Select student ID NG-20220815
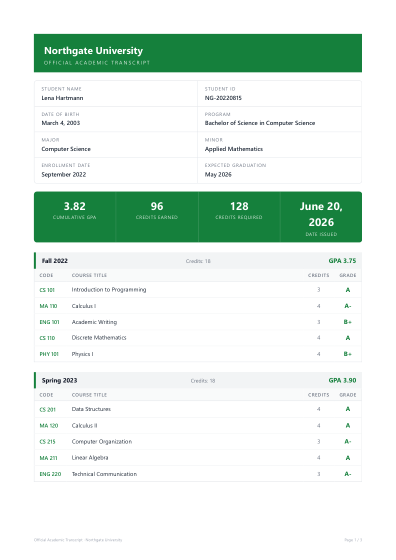Image resolution: width=396 pixels, height=560 pixels. 223,98
